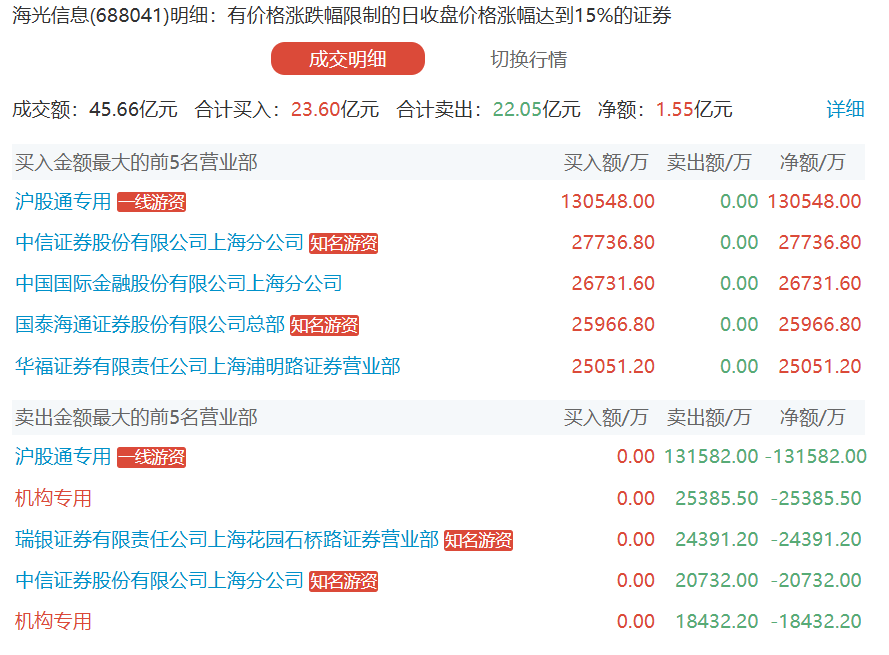This screenshot has height=655, width=889.
Task: Click the 一线游资 badge in the buy list
Action: tap(151, 202)
